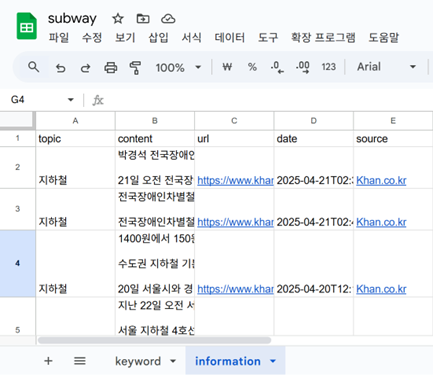
Task: Select column E header
Action: [393, 121]
